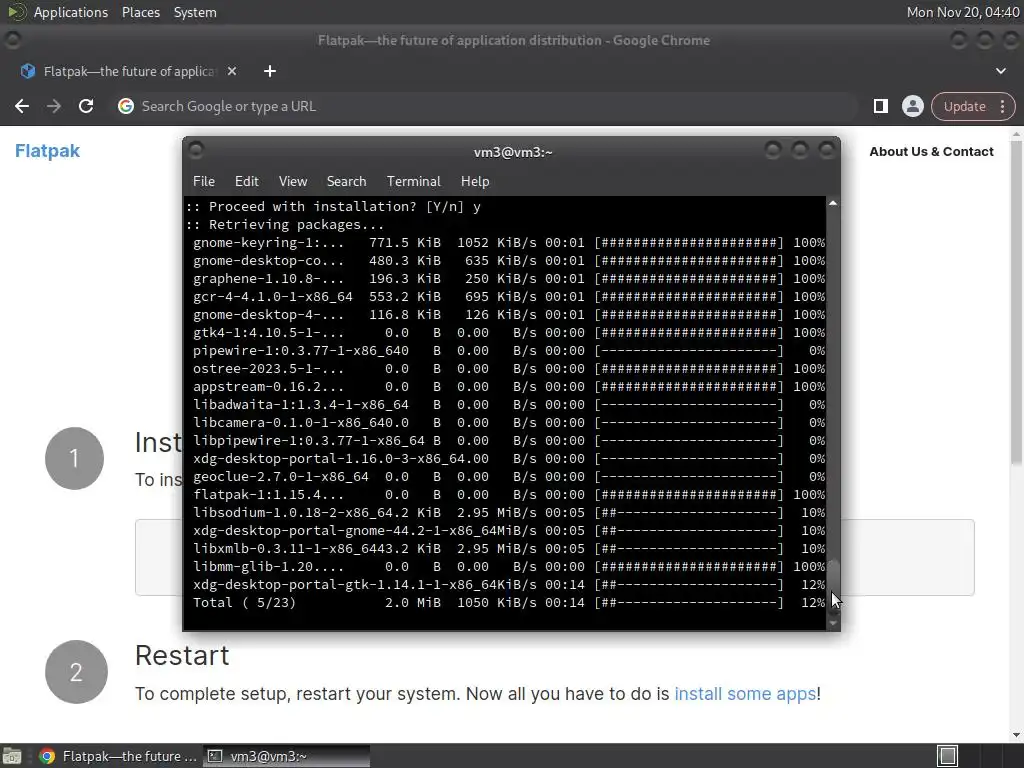
Task: Open terminal Edit menu
Action: tap(246, 182)
